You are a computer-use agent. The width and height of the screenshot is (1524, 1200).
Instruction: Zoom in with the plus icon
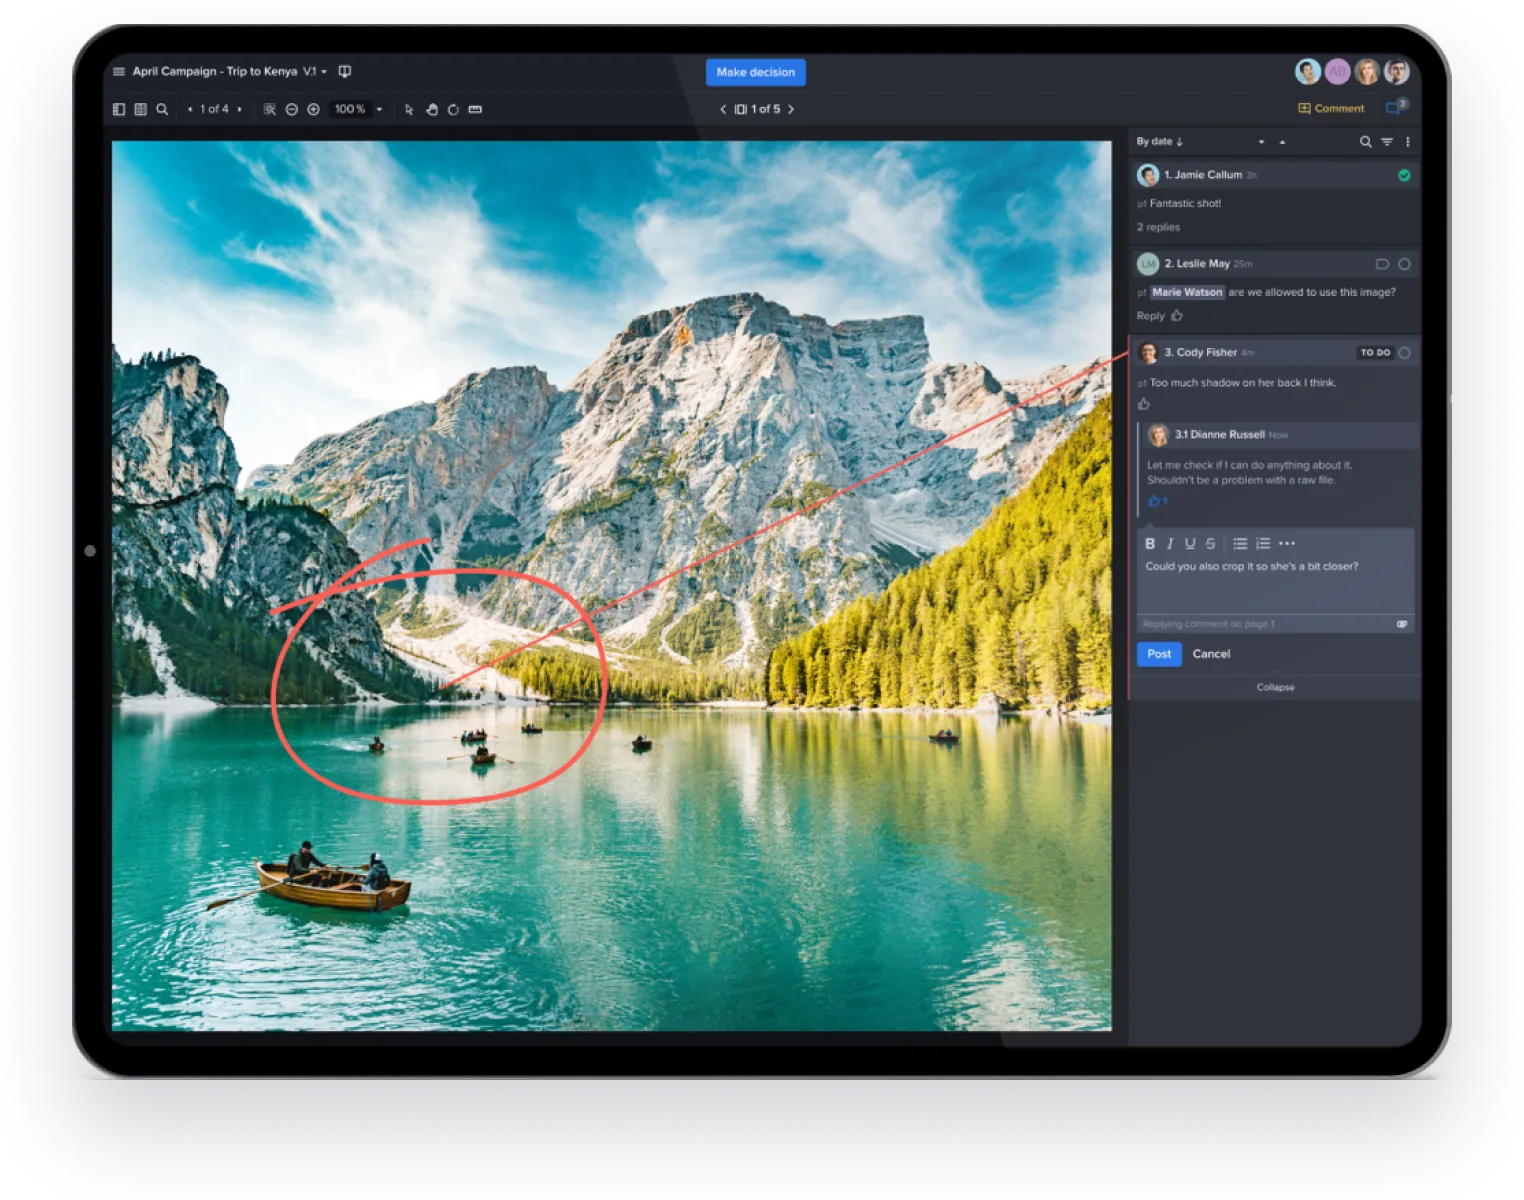(313, 110)
